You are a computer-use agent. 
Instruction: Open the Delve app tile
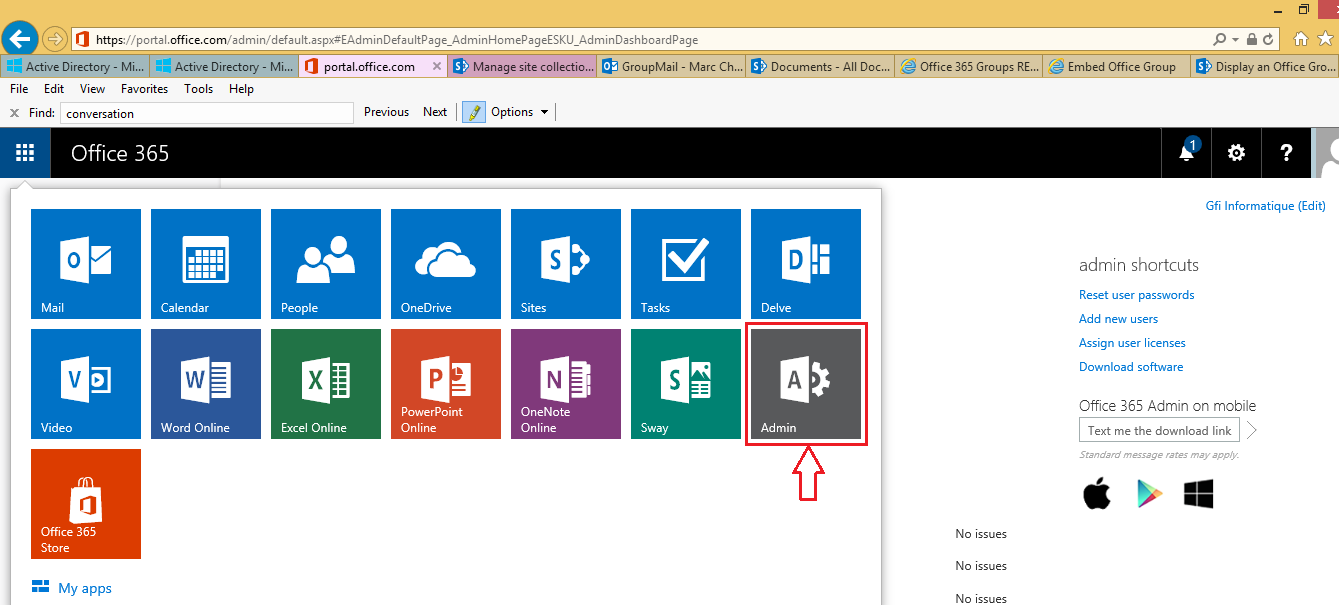[x=806, y=264]
